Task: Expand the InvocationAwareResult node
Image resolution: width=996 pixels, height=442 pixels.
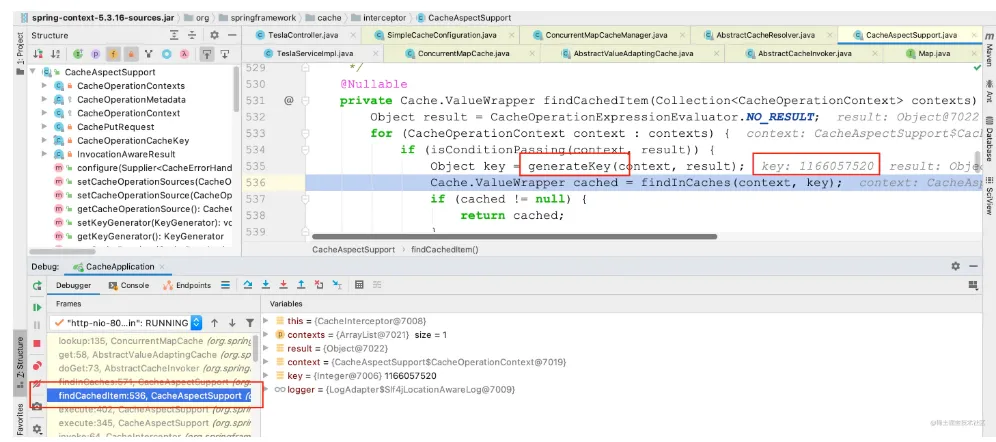Action: click(44, 154)
